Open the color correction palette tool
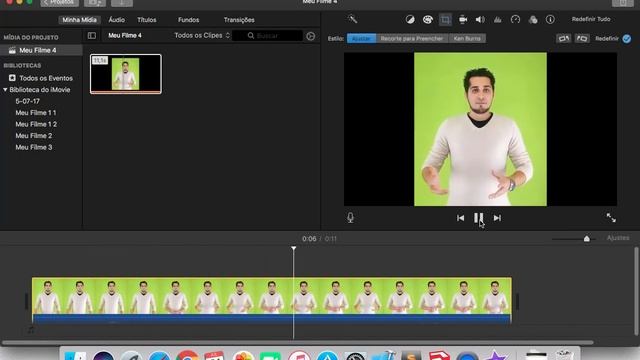640x360 pixels. (428, 20)
